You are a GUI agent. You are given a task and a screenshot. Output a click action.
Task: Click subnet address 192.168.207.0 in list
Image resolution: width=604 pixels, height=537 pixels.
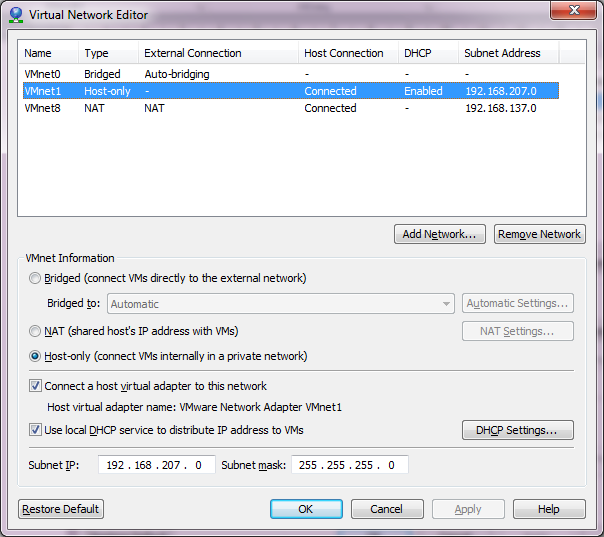pyautogui.click(x=501, y=91)
